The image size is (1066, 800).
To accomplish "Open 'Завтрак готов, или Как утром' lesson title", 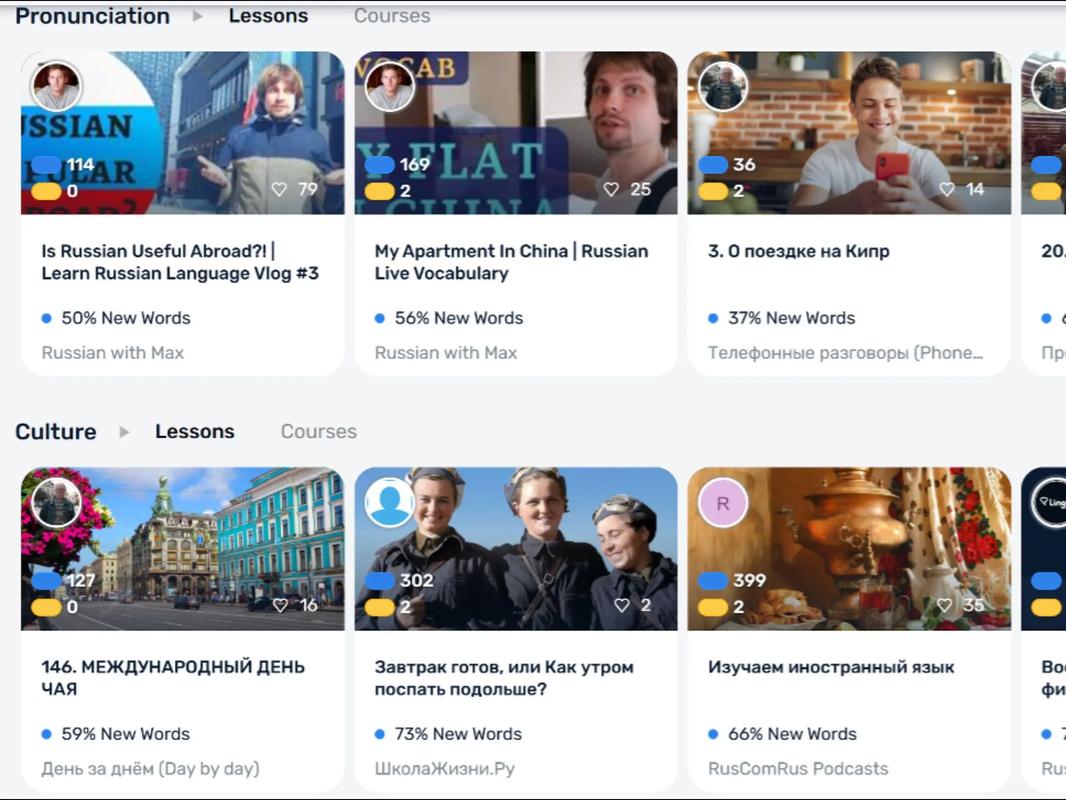I will [504, 678].
